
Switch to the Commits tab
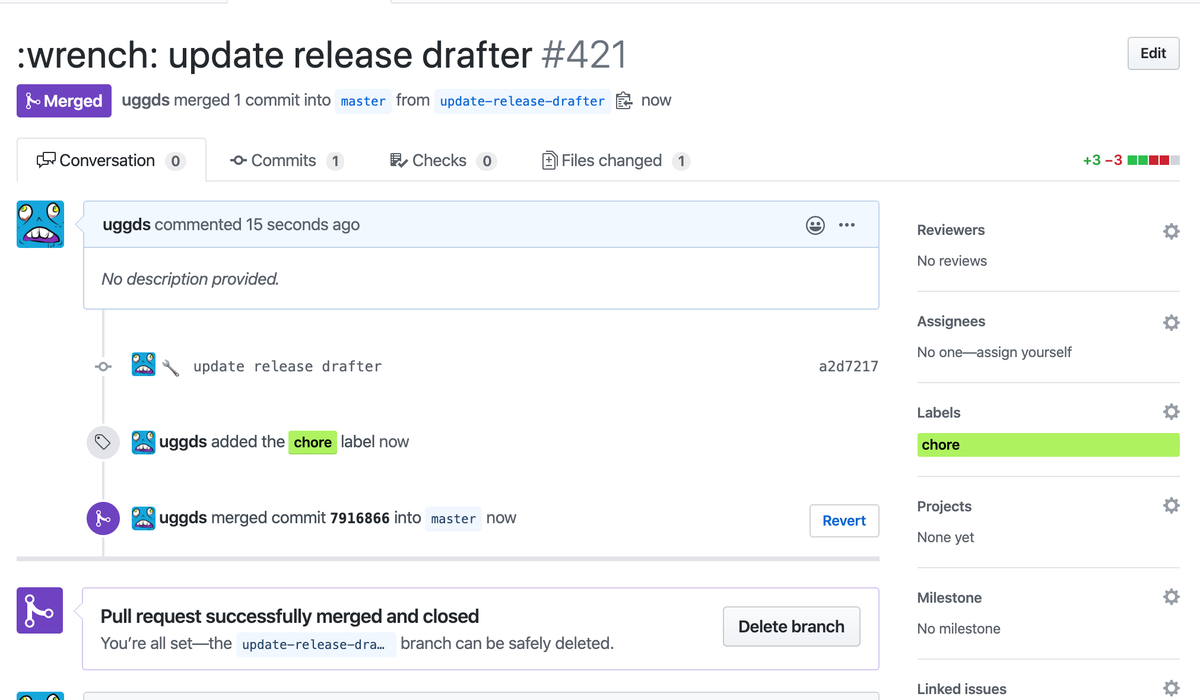coord(286,160)
